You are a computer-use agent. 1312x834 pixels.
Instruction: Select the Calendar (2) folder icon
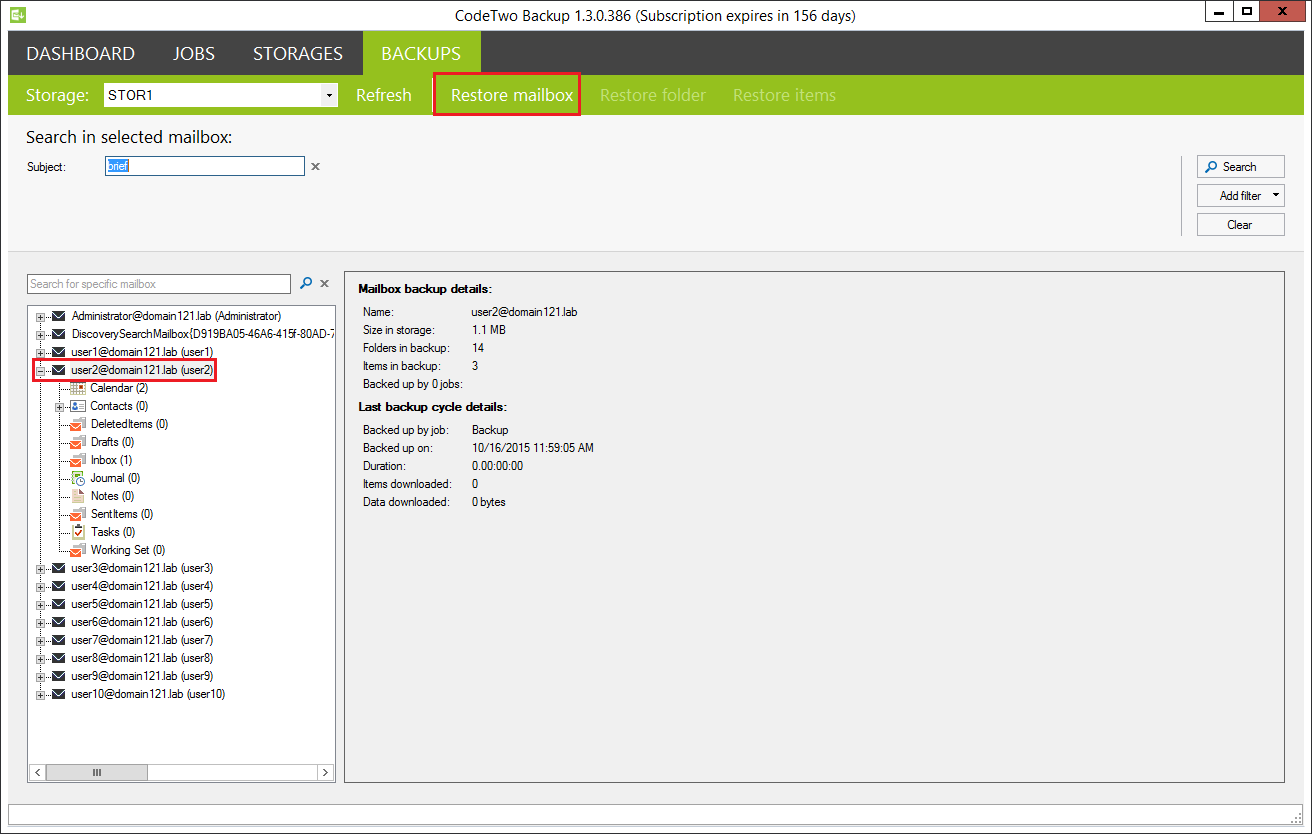[x=78, y=388]
